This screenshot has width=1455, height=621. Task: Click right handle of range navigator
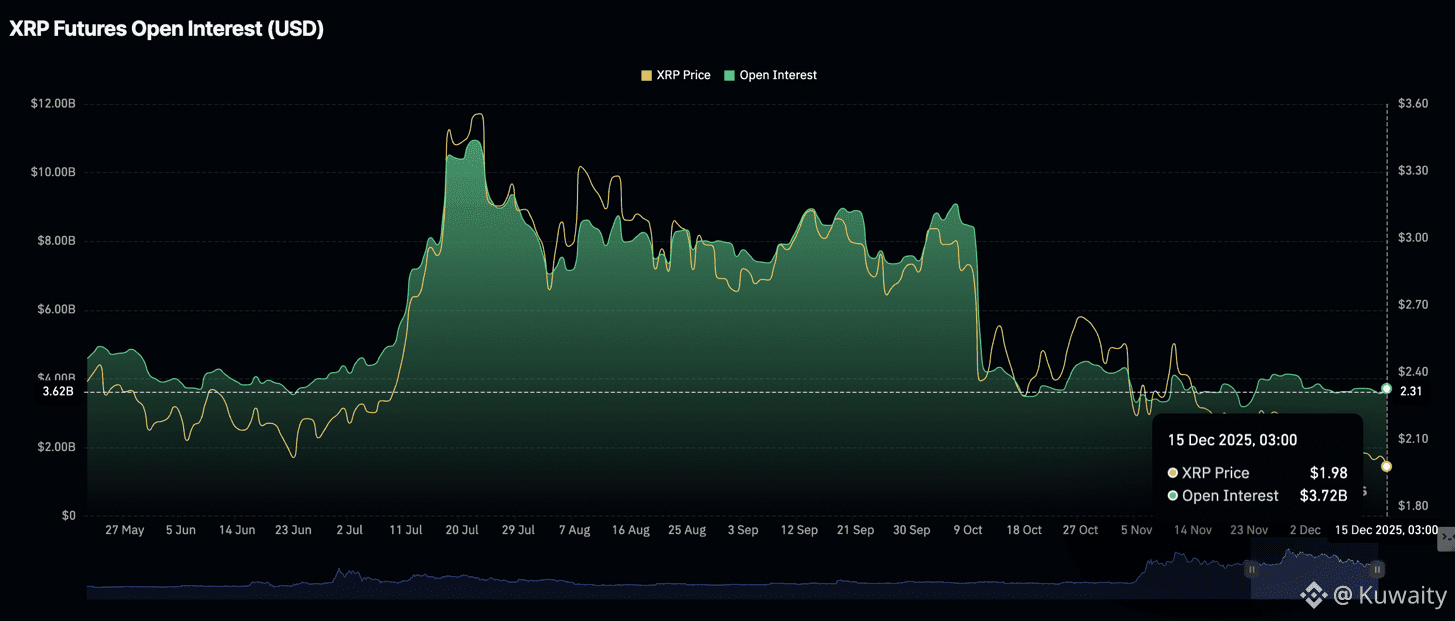click(1377, 569)
